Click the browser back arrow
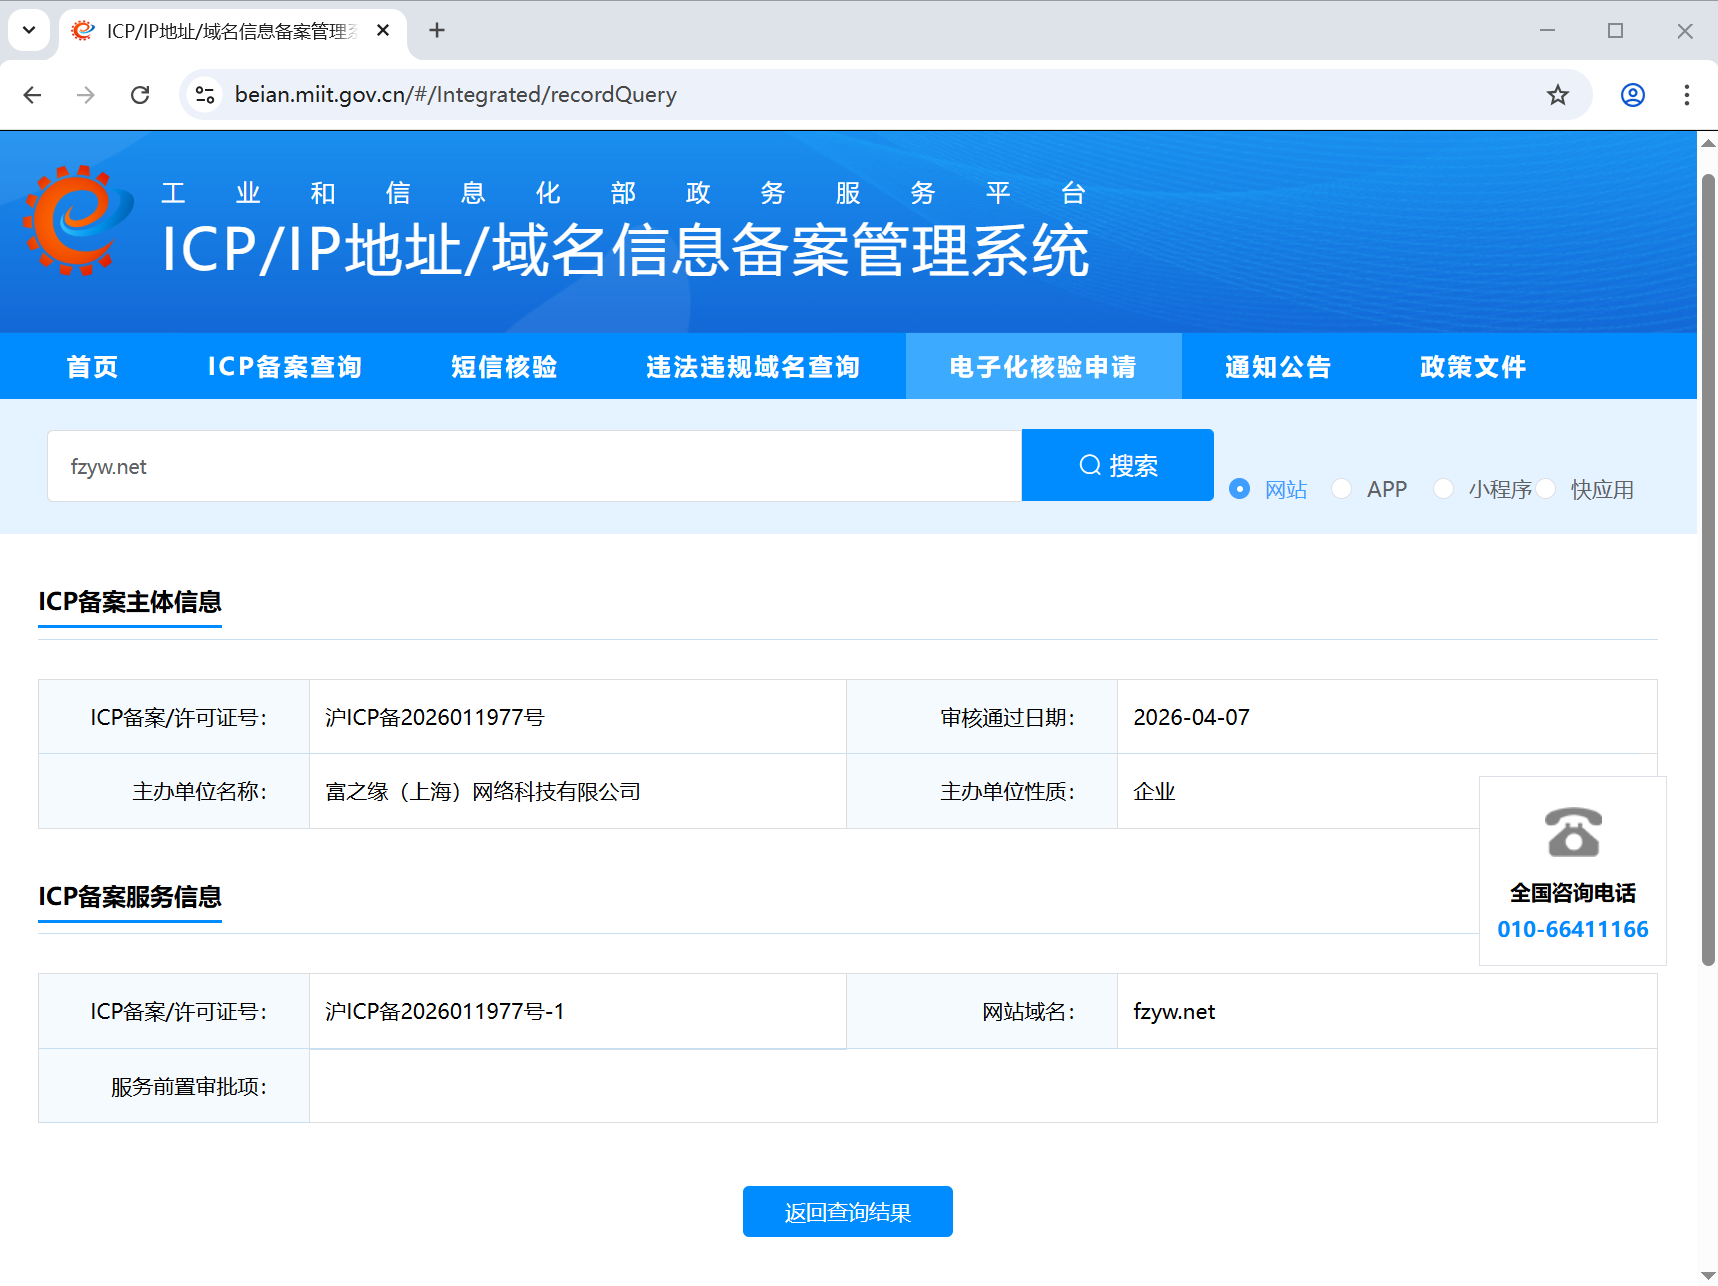This screenshot has width=1718, height=1286. (x=33, y=95)
